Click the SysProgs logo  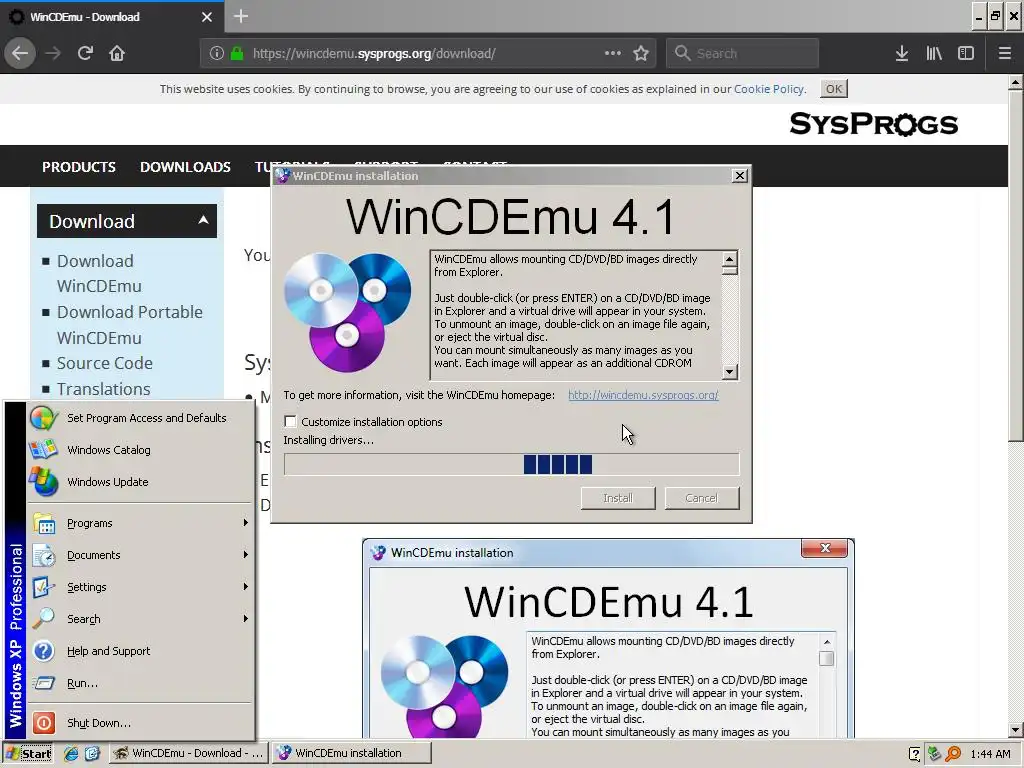click(874, 123)
